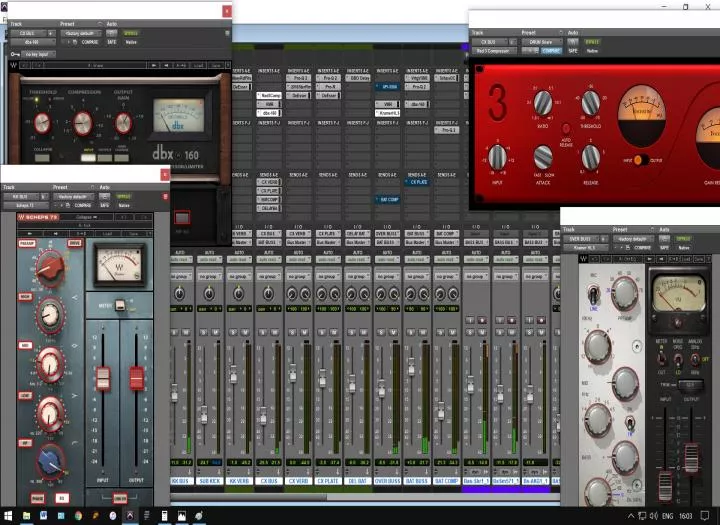Screen dimensions: 720x525
Task: Click the Windows Start button
Action: click(8, 516)
